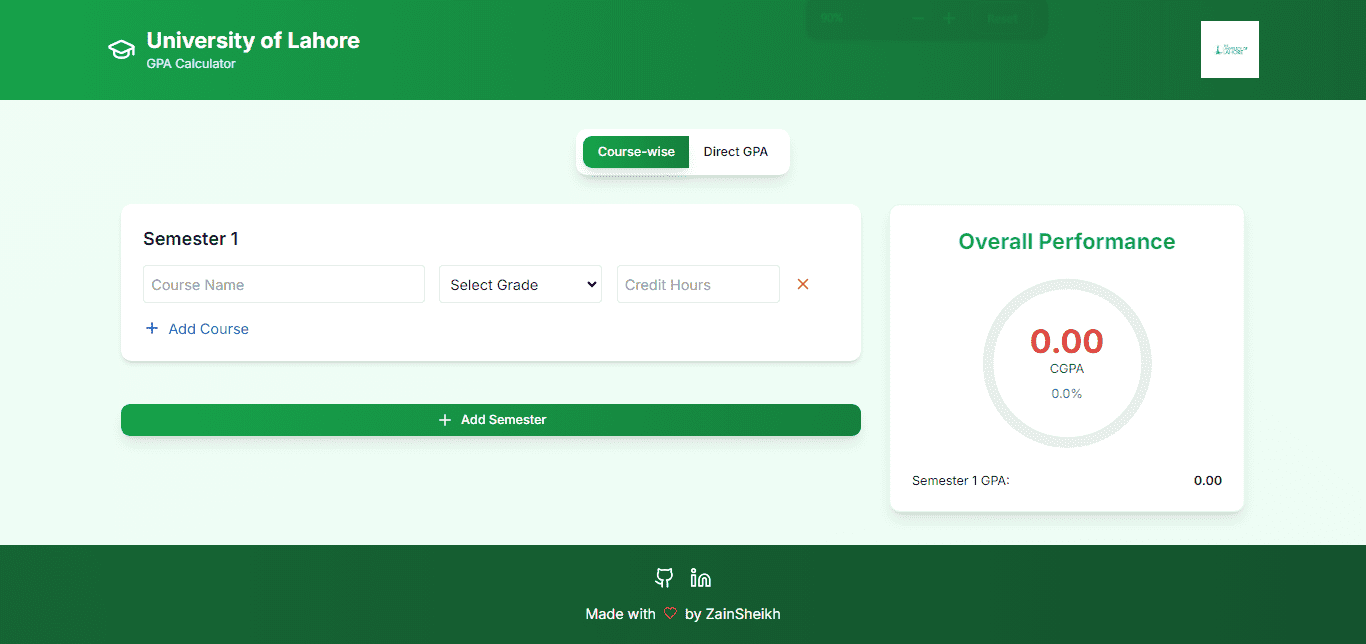Click the Semester 1 GPA label
1366x644 pixels.
(x=961, y=481)
